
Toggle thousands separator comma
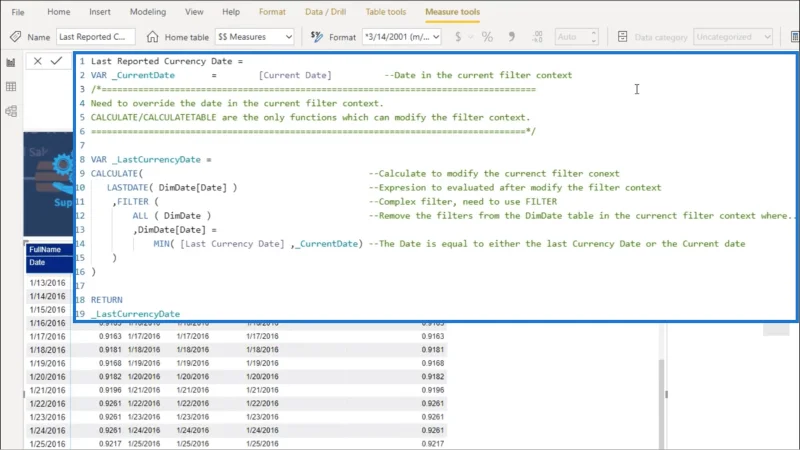pyautogui.click(x=512, y=37)
